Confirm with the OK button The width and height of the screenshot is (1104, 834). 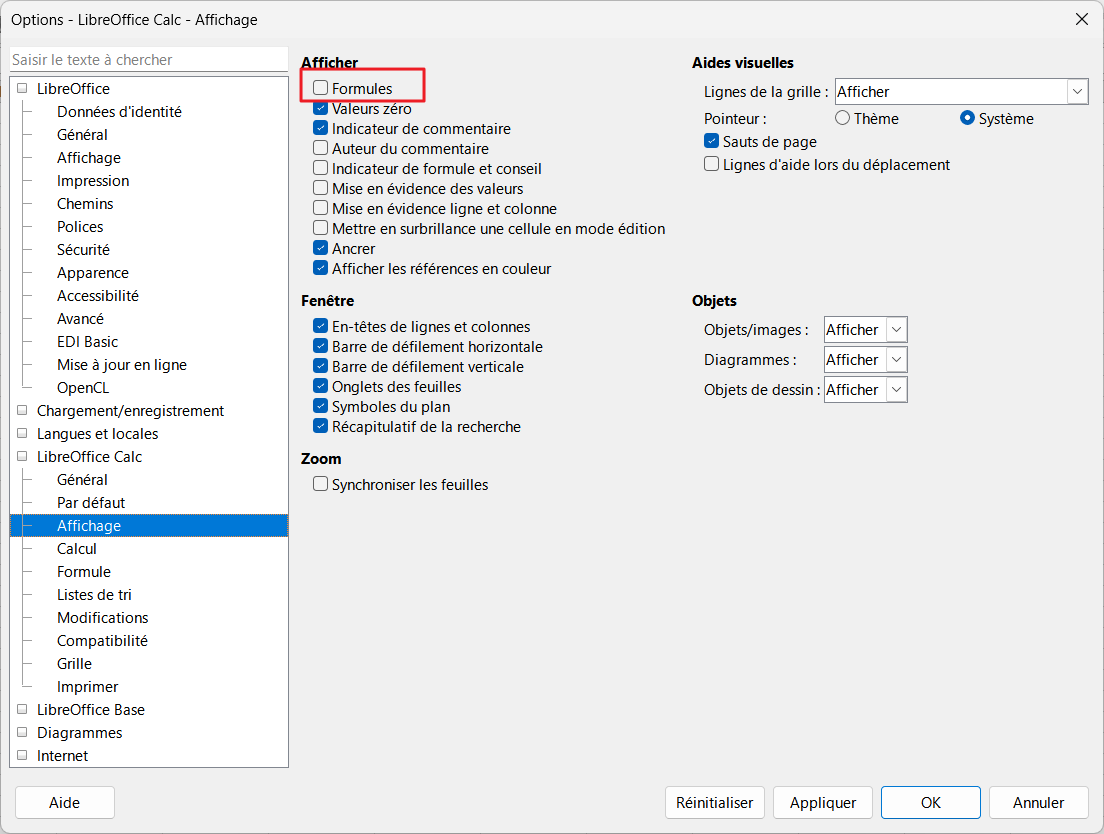(x=931, y=802)
